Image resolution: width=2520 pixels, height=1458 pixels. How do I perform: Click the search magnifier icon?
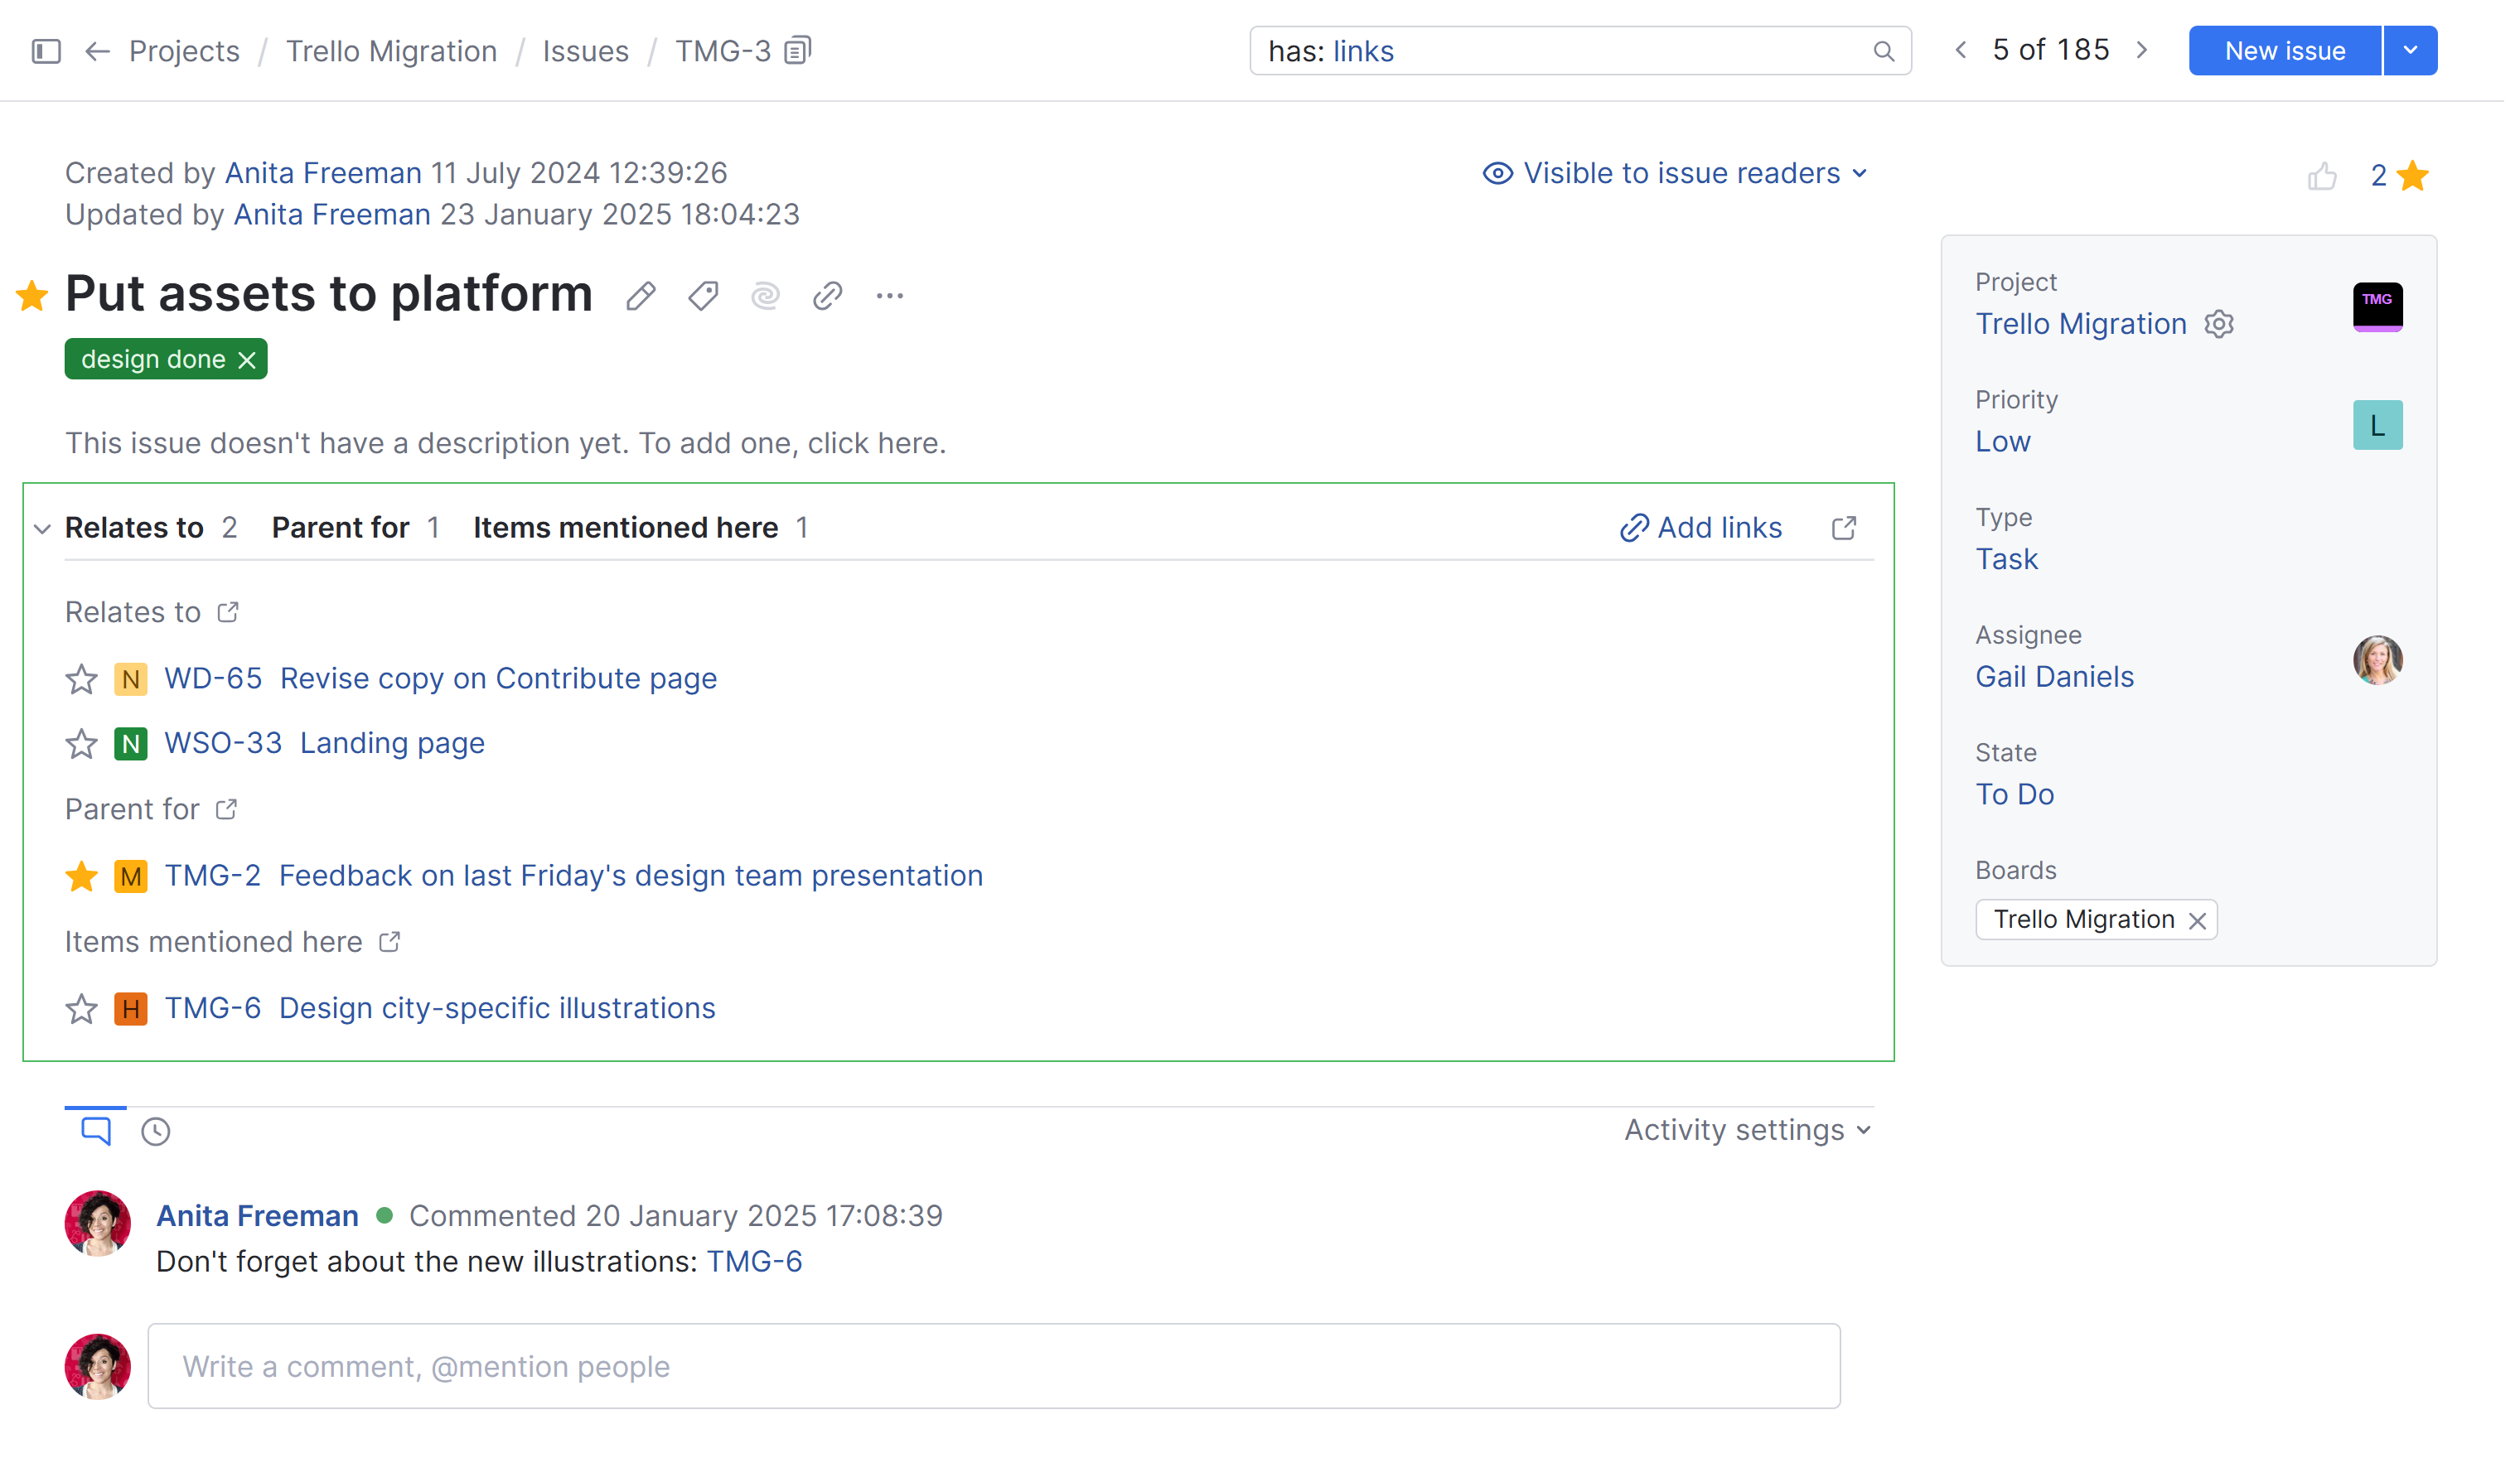[1885, 50]
